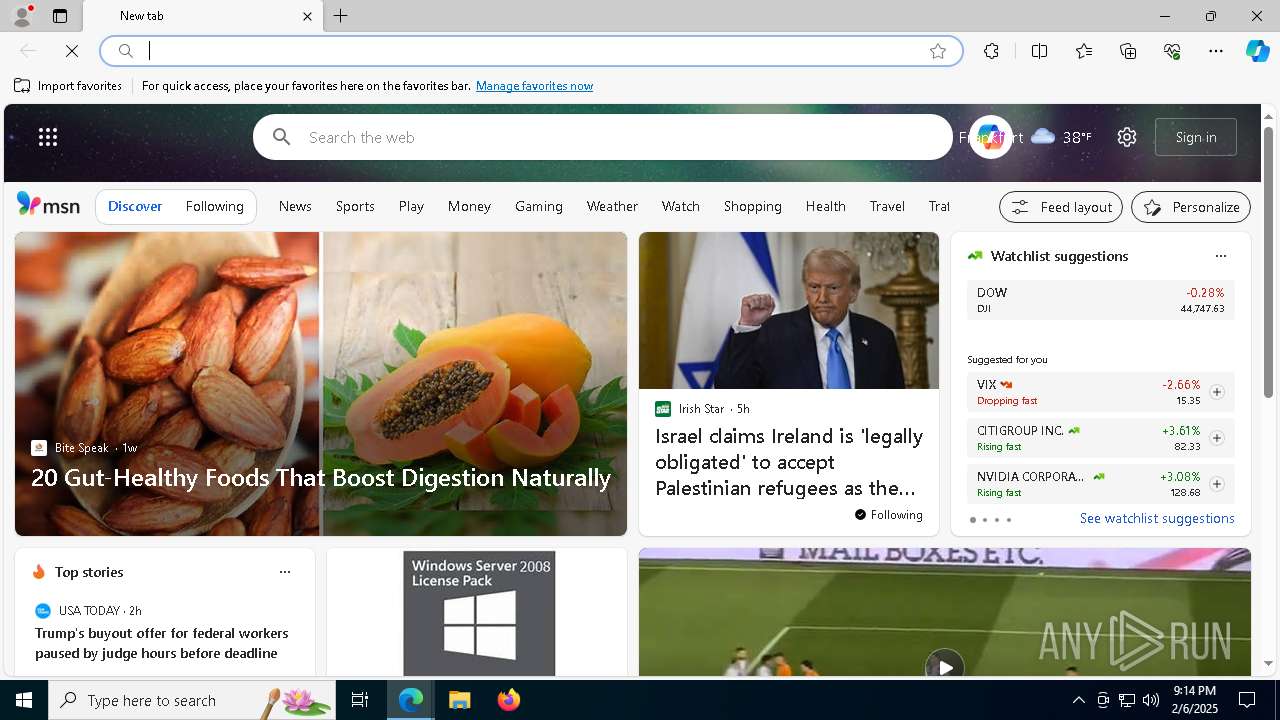Stop loading the page
Screen dimensions: 1280x720
click(72, 51)
